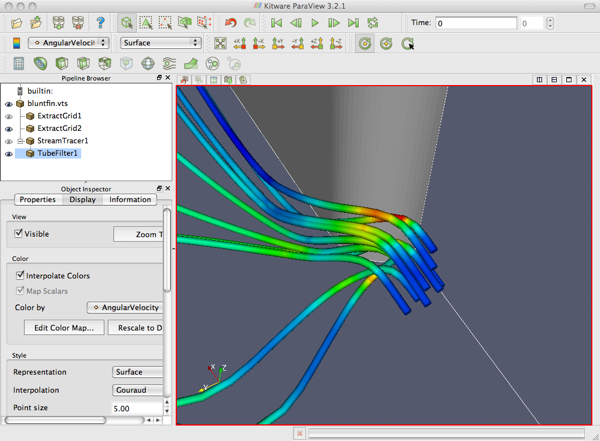Set view direction to +Z

point(316,43)
